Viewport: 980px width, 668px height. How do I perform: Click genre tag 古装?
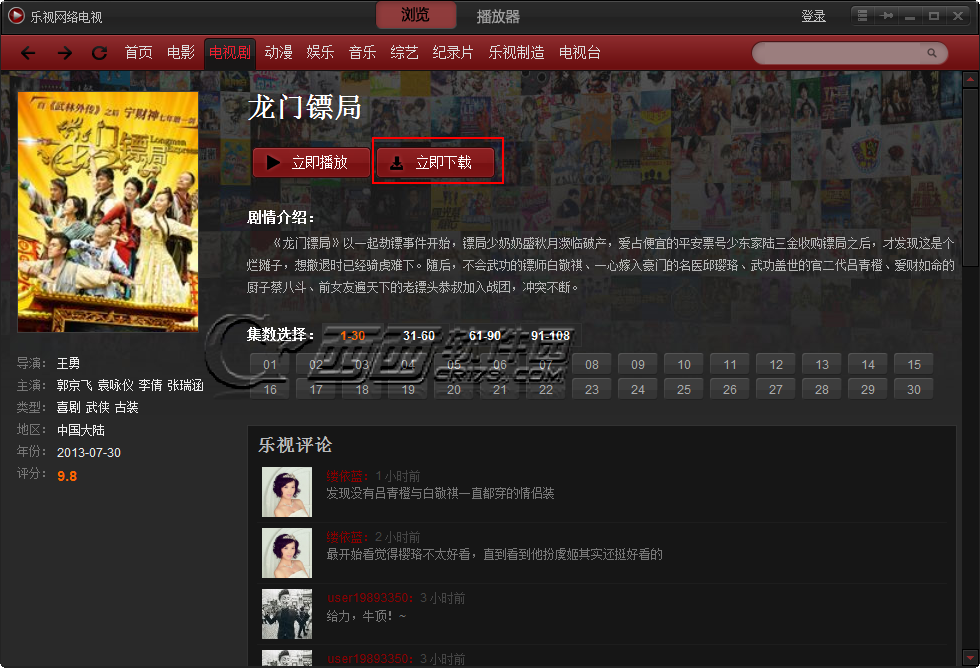127,407
